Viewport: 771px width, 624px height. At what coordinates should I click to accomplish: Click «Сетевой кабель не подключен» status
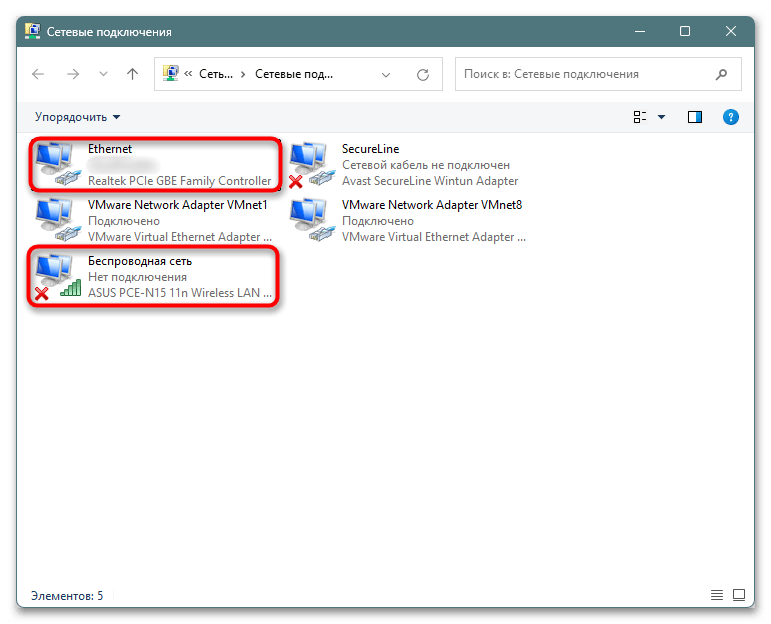(x=426, y=165)
